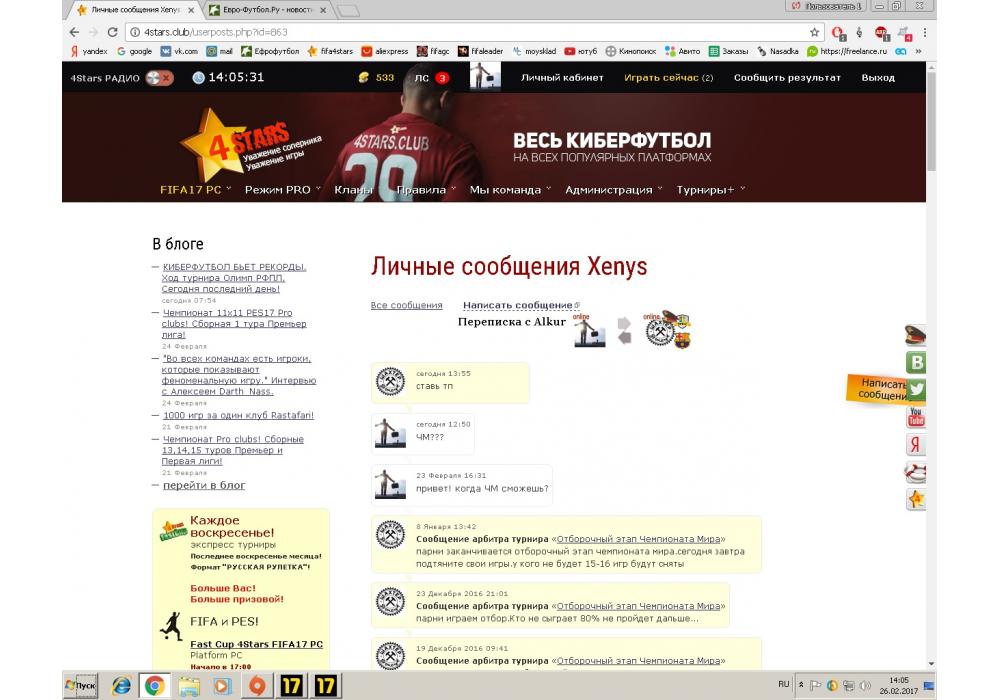
Task: Expand the Режим PRO menu
Action: pyautogui.click(x=281, y=190)
